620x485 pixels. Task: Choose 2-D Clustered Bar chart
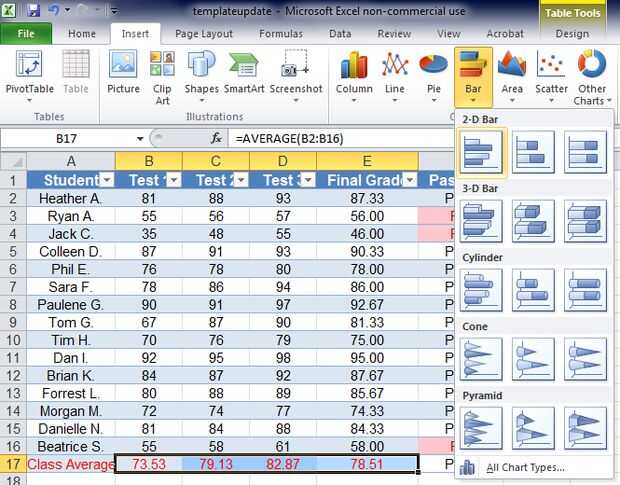pos(481,152)
